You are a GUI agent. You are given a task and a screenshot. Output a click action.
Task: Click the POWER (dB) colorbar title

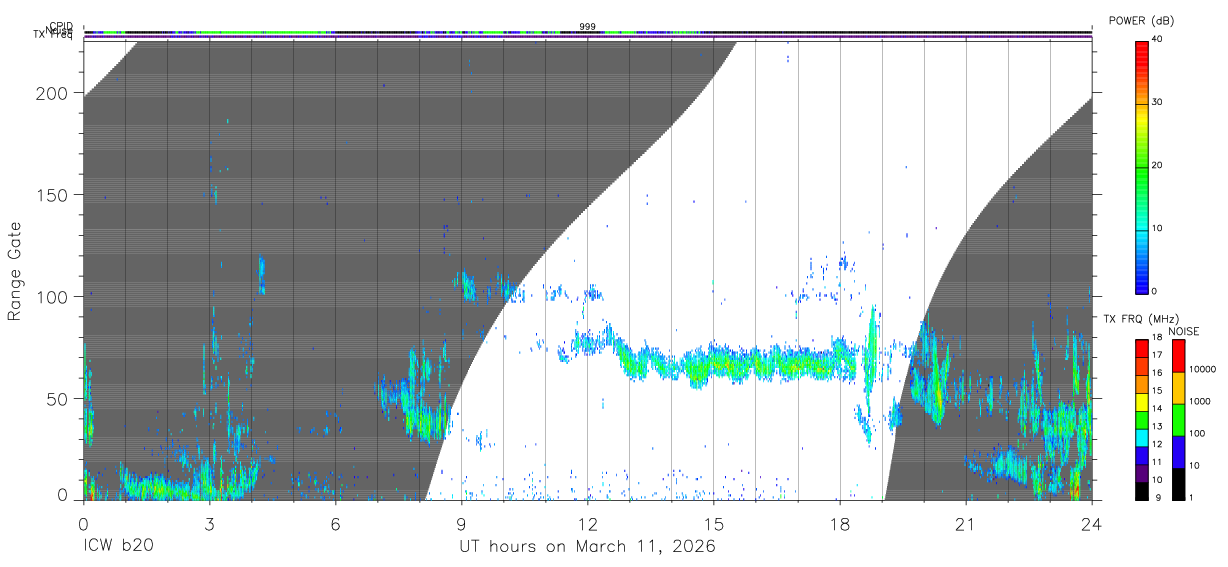(x=1142, y=20)
